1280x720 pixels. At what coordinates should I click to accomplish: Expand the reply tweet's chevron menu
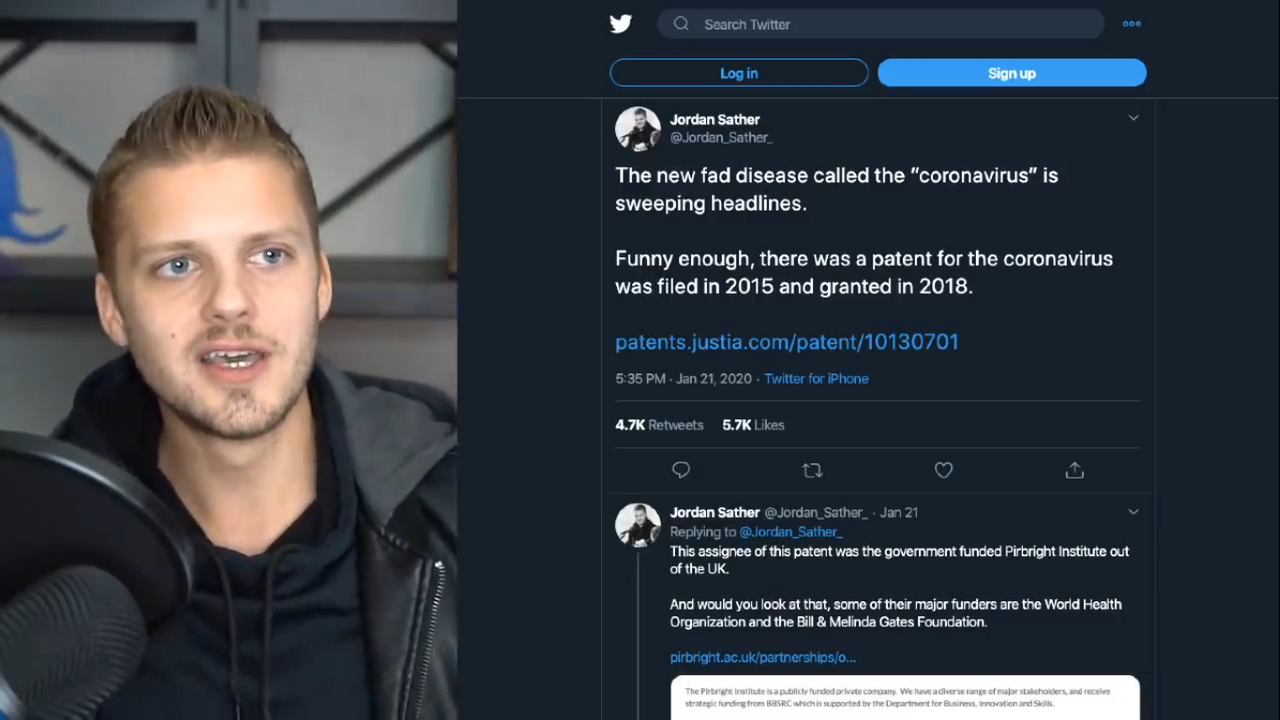[x=1133, y=512]
